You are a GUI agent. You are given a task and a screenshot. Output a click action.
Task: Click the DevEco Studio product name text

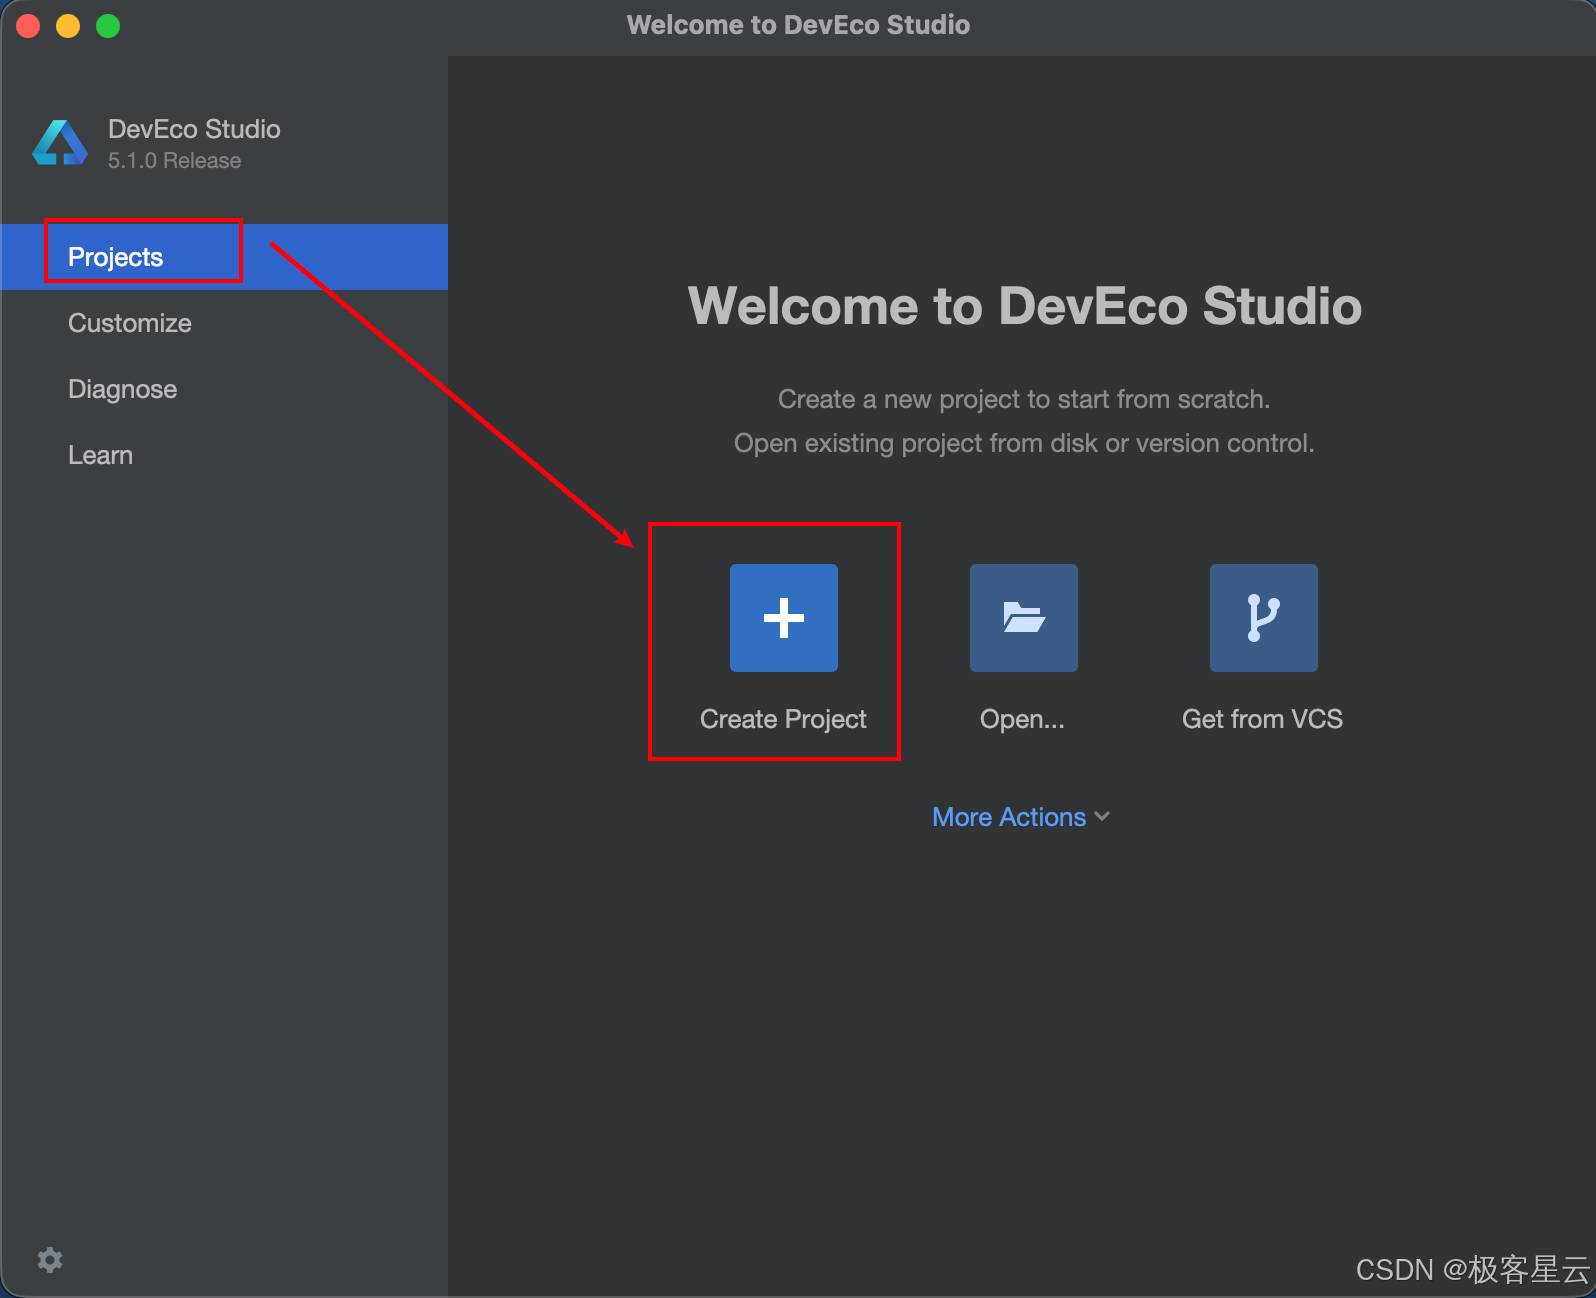tap(194, 129)
